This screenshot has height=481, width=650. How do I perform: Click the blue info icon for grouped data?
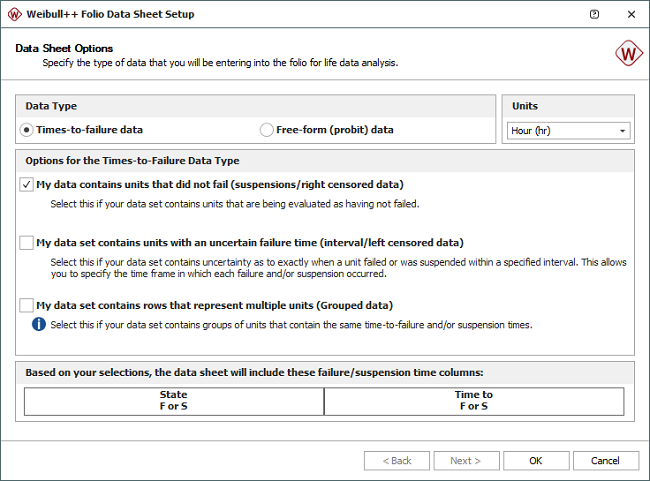point(38,324)
